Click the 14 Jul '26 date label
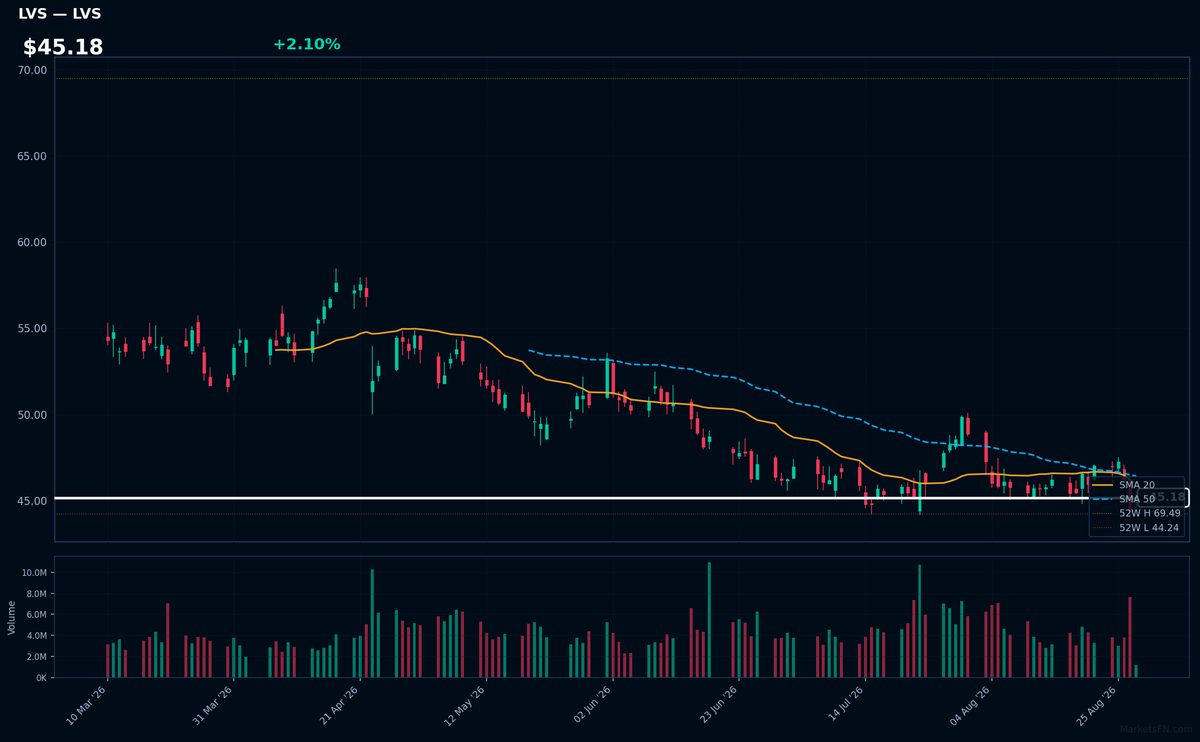Screen dimensions: 1200x742 (x=843, y=705)
